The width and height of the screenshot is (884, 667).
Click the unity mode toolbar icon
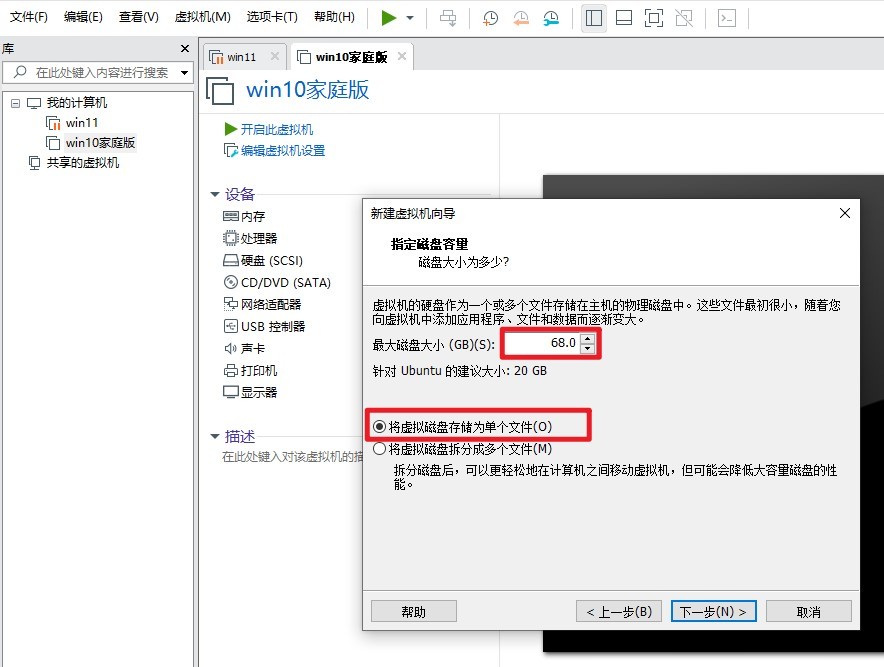coord(684,18)
